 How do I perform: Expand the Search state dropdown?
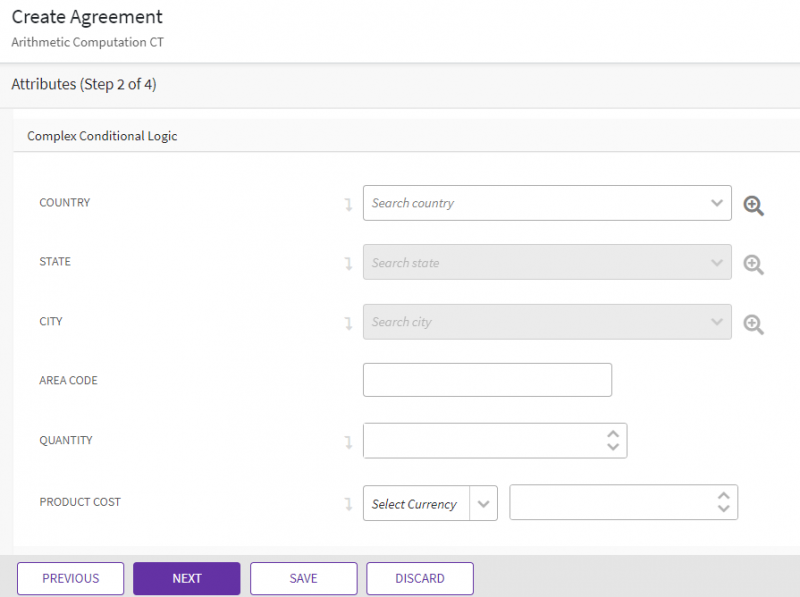coord(716,262)
